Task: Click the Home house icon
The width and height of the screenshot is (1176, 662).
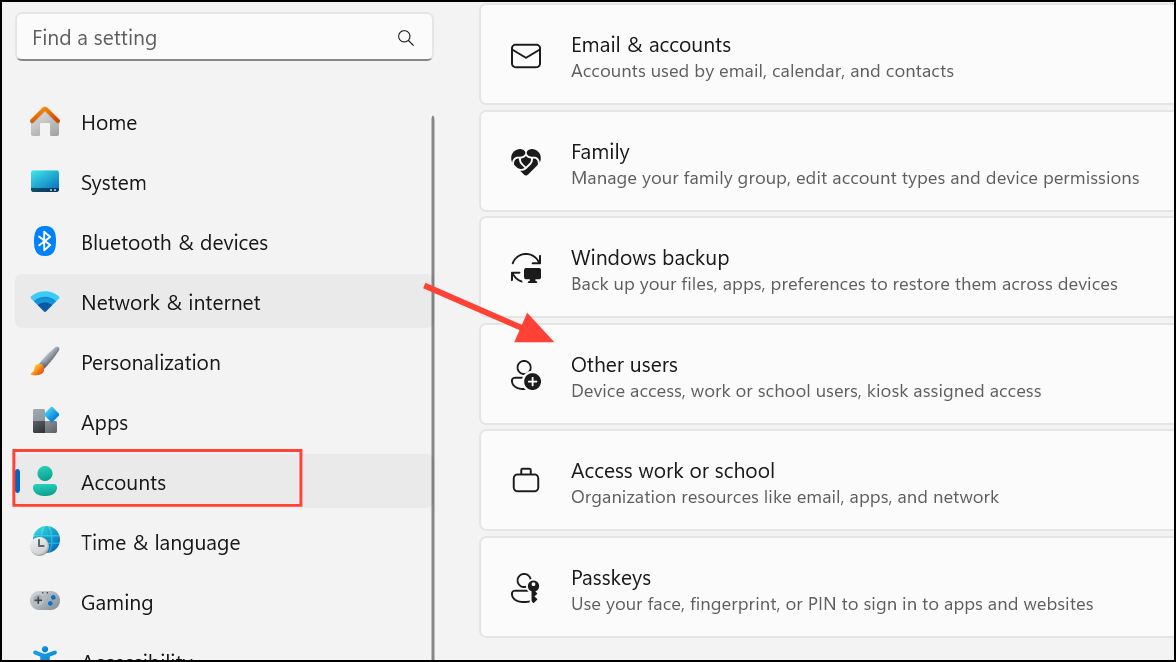Action: (45, 121)
